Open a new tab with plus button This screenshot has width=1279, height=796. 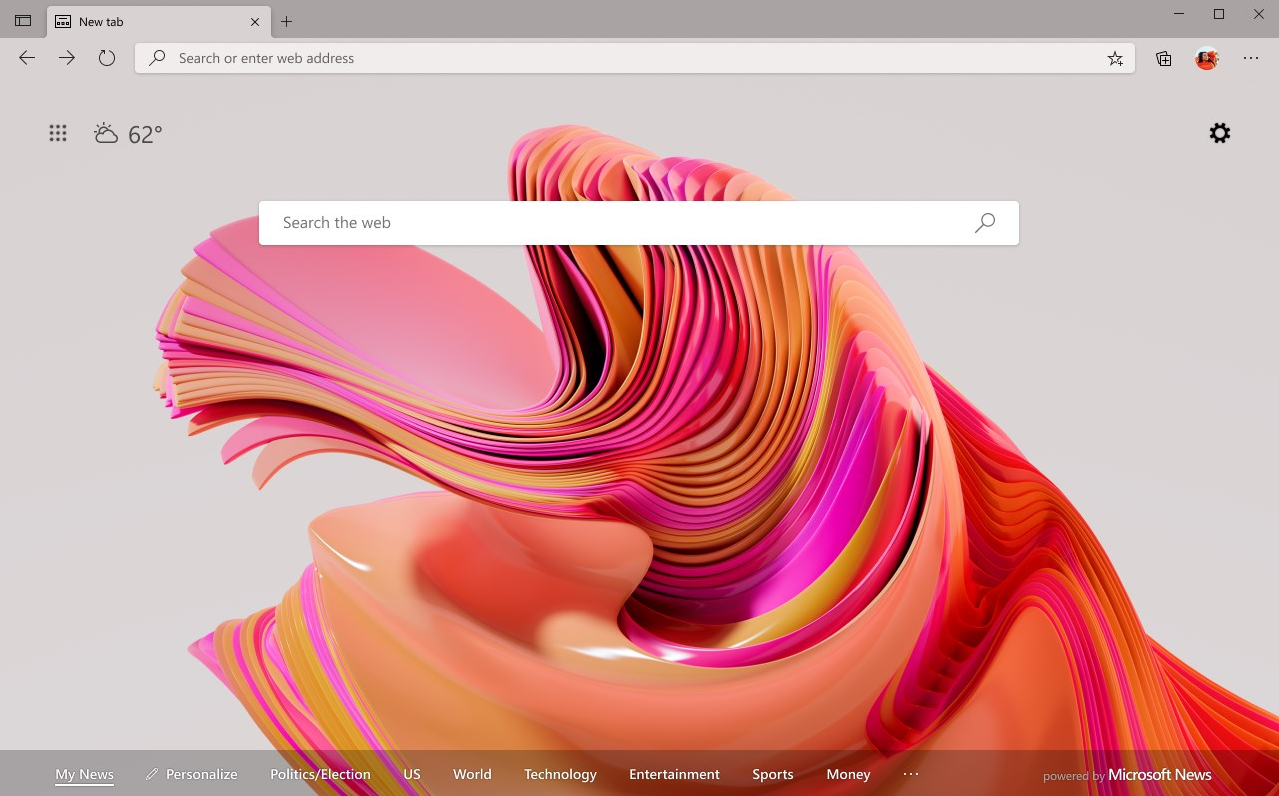[287, 21]
